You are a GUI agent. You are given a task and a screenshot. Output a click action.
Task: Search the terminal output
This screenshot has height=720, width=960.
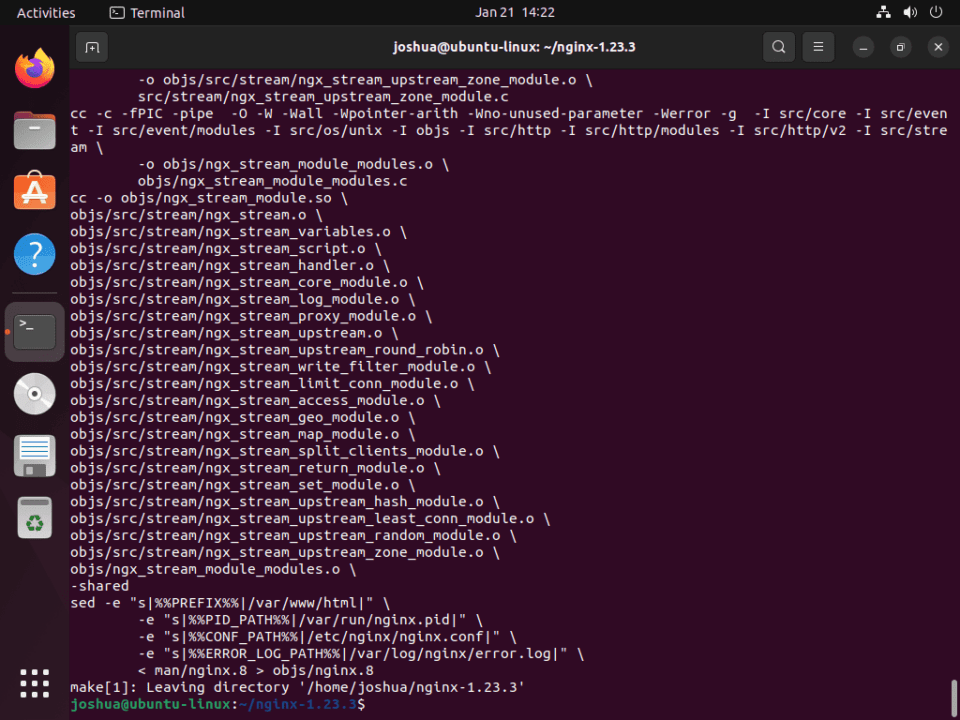point(778,47)
